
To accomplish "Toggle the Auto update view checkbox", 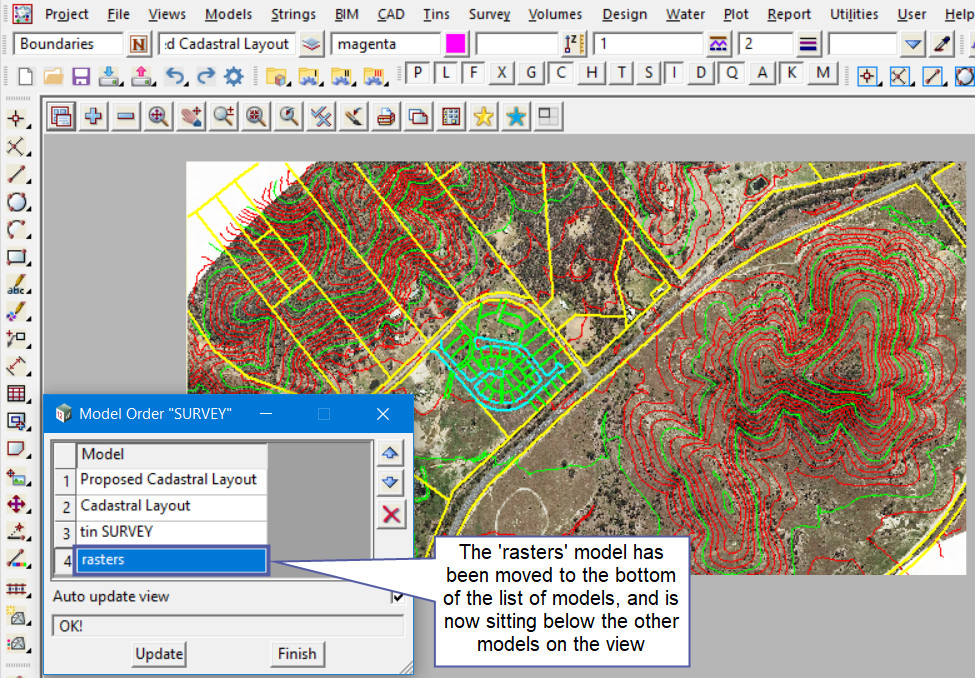I will tap(398, 597).
